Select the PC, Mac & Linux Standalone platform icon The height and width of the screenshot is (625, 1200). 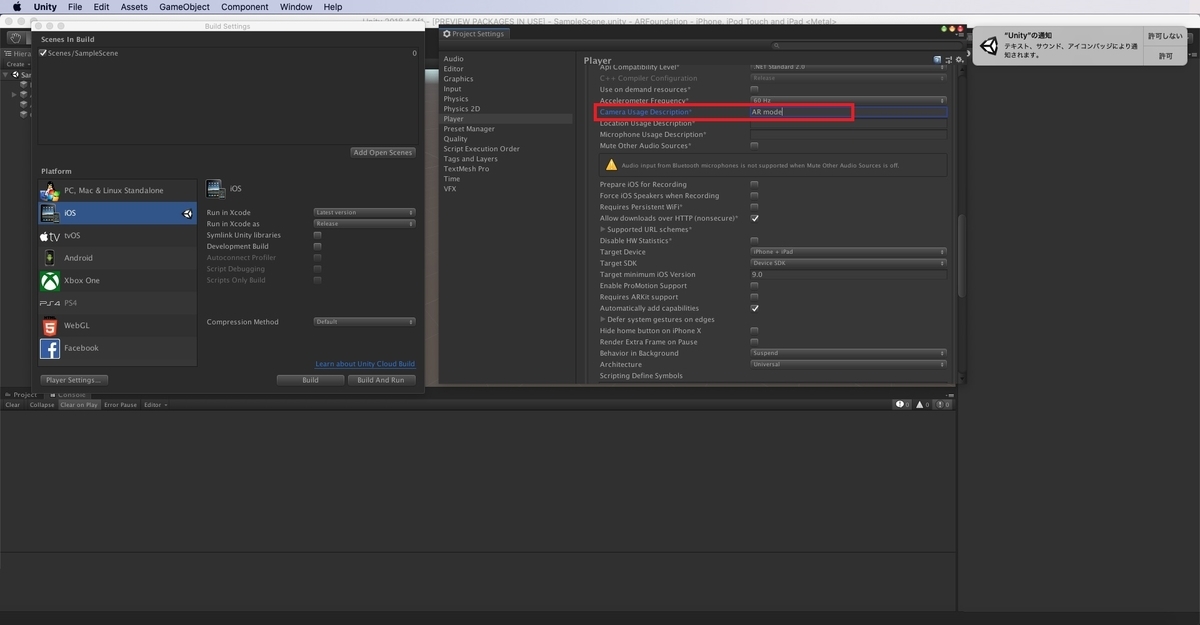point(50,190)
